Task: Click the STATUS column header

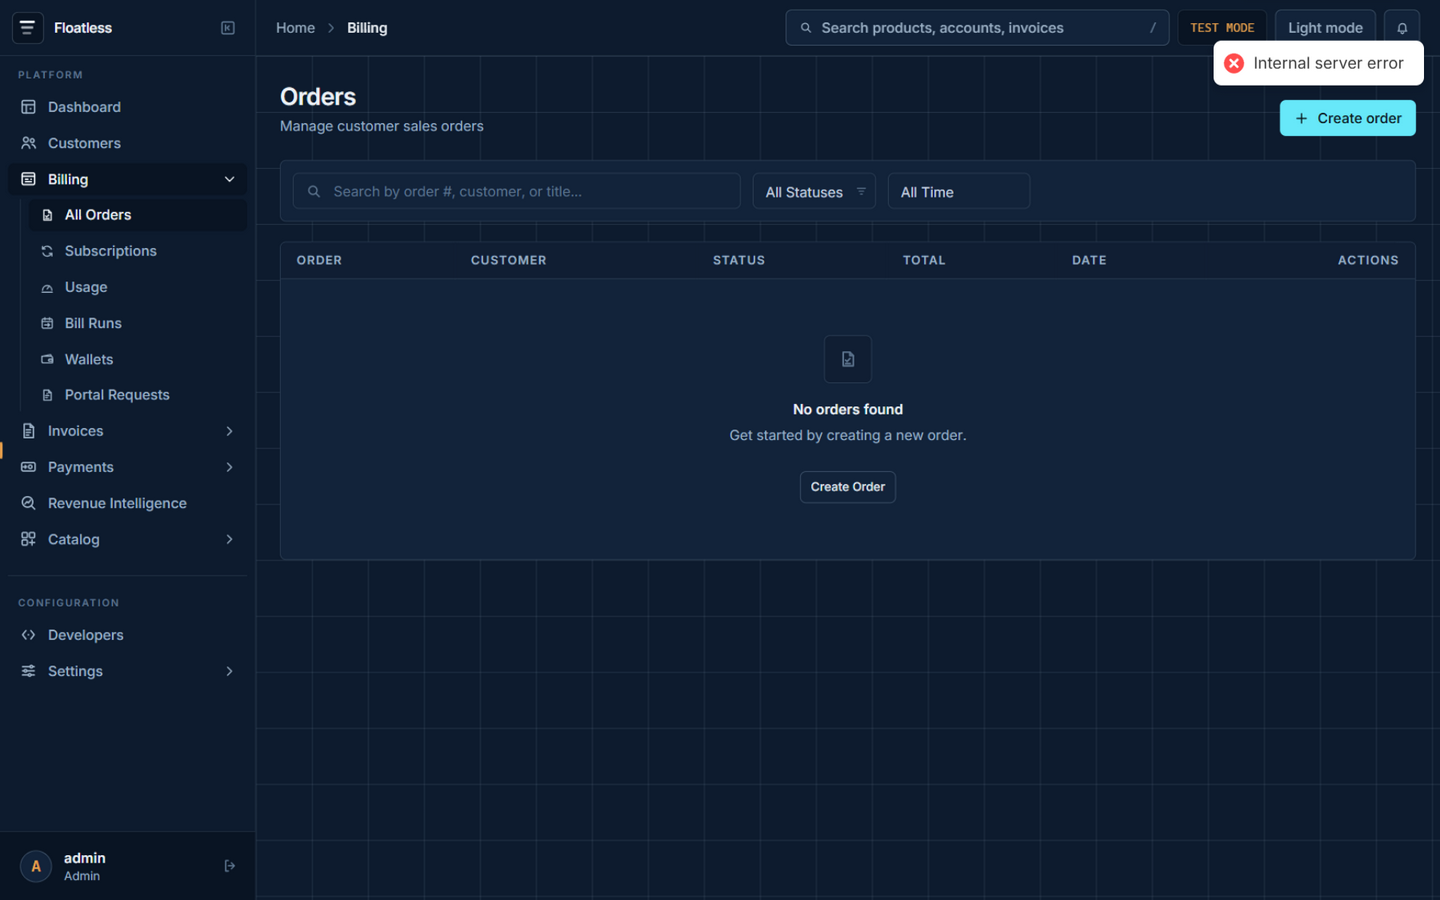Action: (739, 260)
